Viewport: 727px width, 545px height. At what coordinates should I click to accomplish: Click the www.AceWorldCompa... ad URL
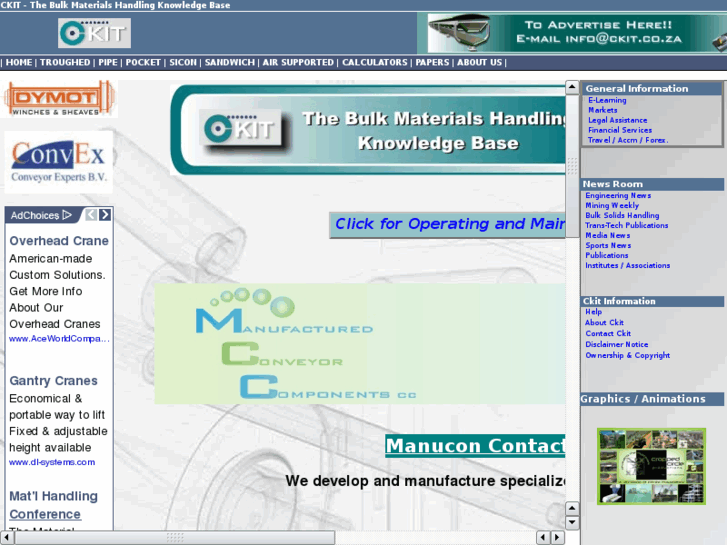(x=59, y=339)
